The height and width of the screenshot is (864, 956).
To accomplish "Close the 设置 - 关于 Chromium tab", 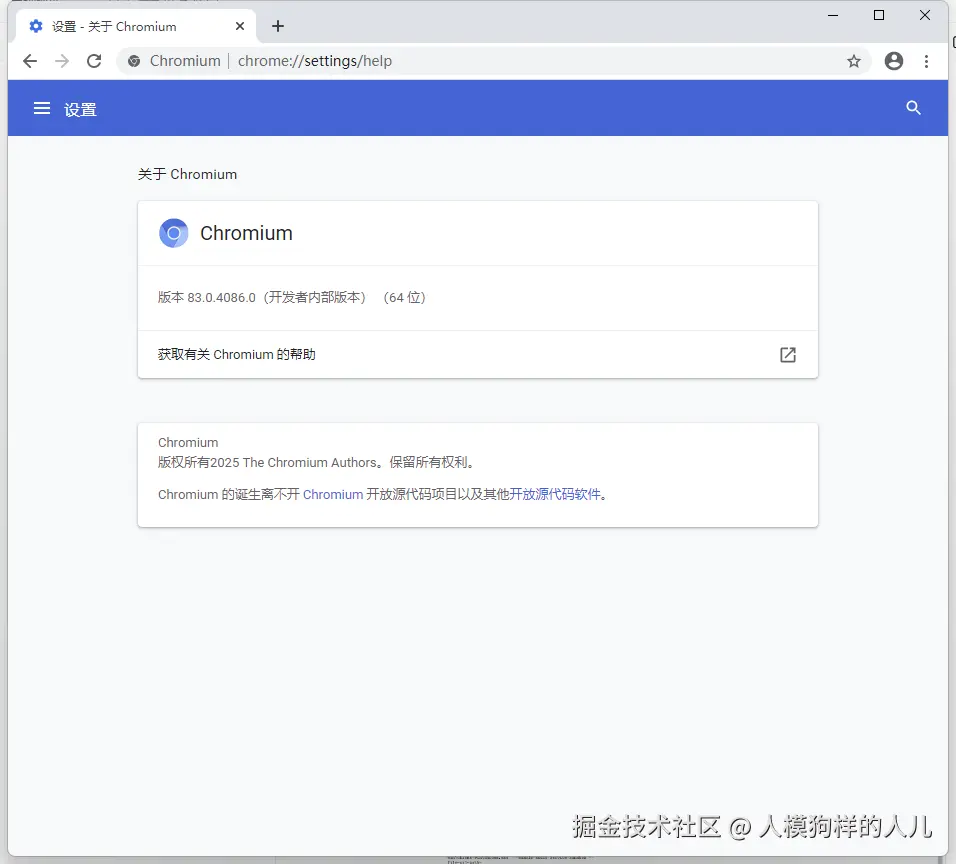I will coord(240,26).
